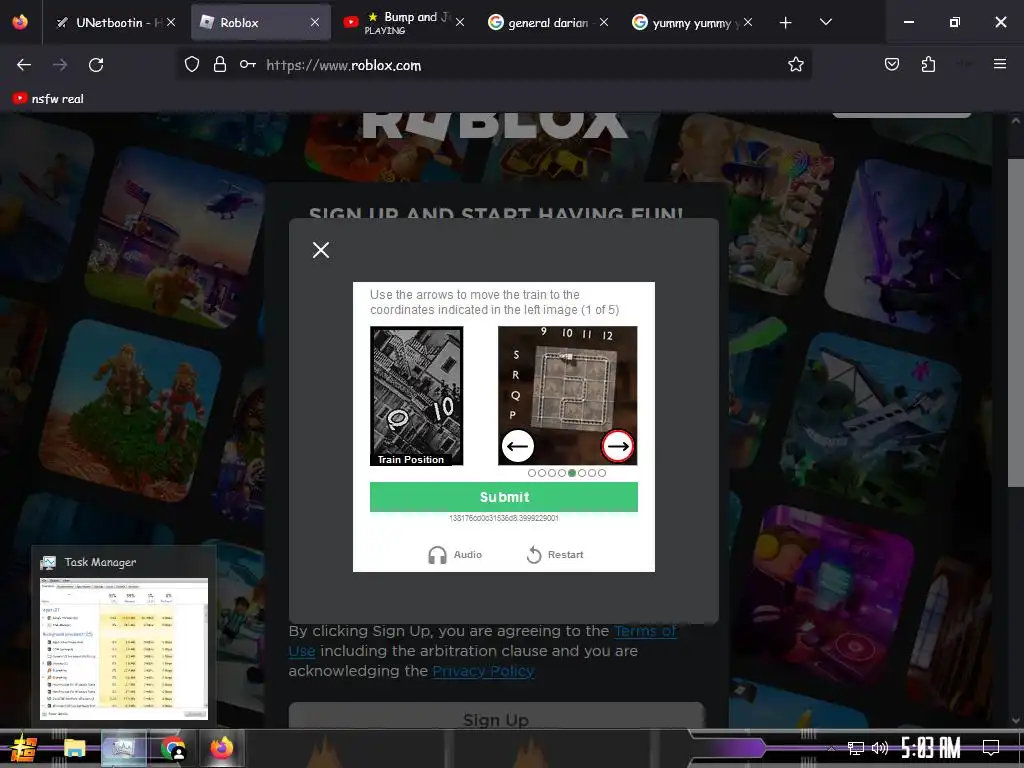The height and width of the screenshot is (768, 1024).
Task: Click the Train Position reference image
Action: tap(417, 396)
